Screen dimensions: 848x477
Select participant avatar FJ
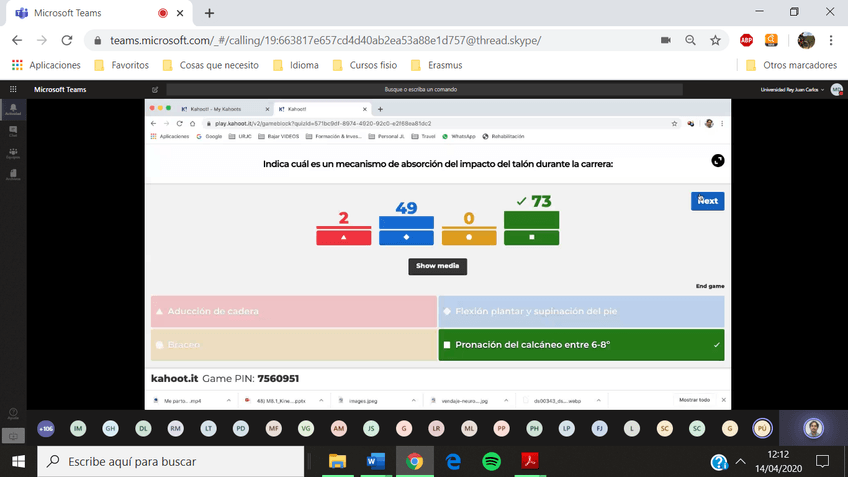[599, 428]
